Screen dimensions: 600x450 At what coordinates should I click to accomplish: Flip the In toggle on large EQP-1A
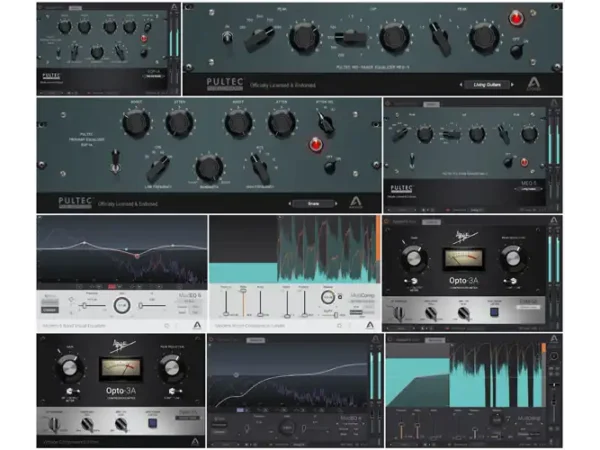[x=115, y=162]
